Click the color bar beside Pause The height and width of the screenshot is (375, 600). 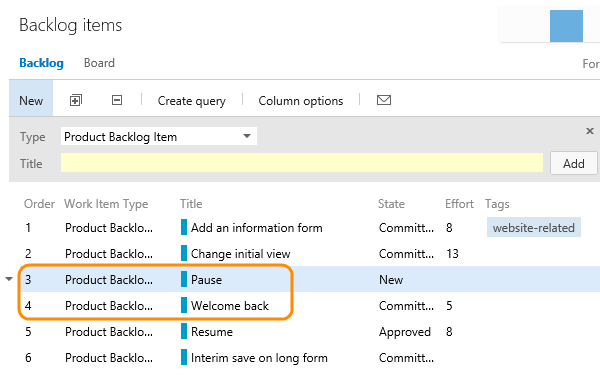tap(184, 279)
